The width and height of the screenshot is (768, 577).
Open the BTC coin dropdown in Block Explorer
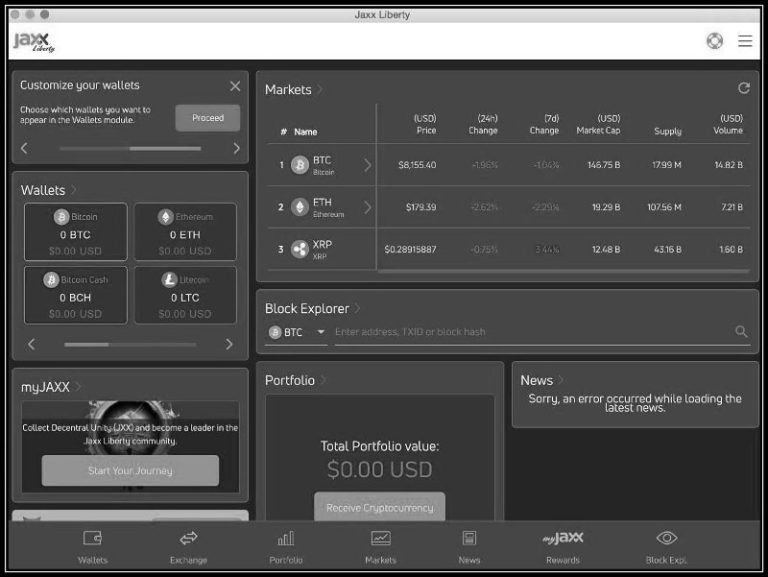[x=296, y=332]
